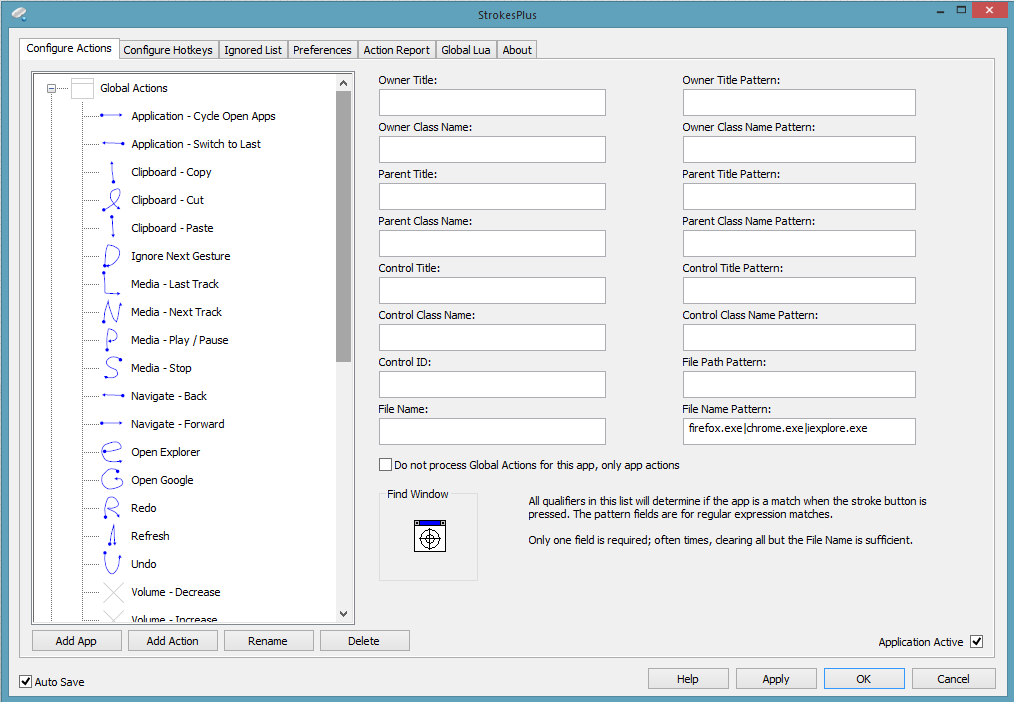
Task: Confirm settings with the OK button
Action: point(864,679)
